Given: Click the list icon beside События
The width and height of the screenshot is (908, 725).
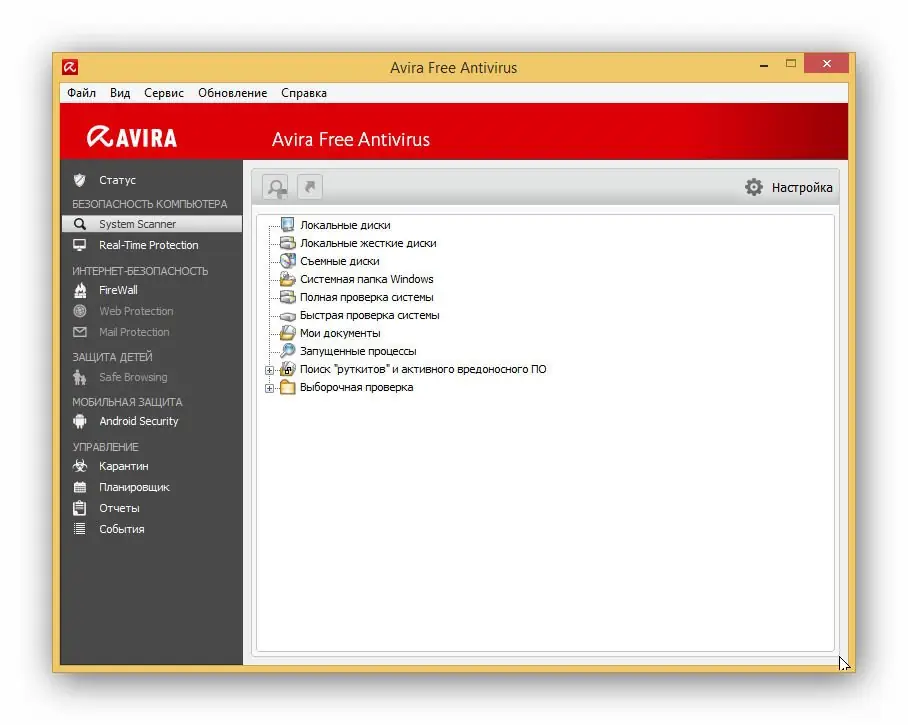Looking at the screenshot, I should [x=80, y=529].
